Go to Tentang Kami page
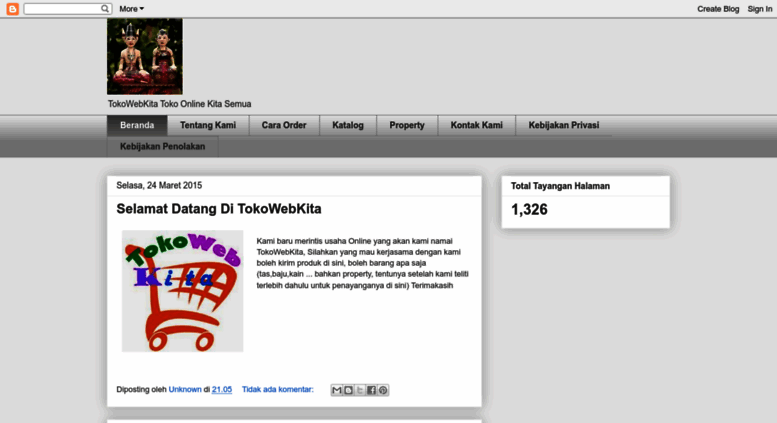This screenshot has width=777, height=423. (208, 125)
